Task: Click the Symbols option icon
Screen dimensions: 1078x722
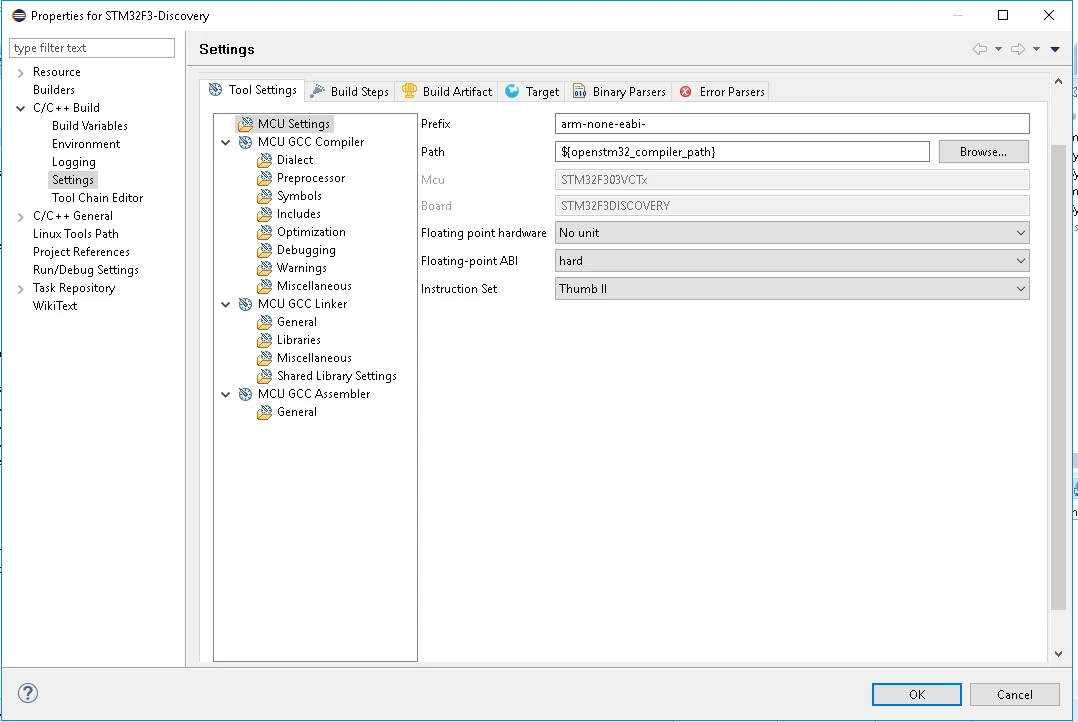Action: coord(265,196)
